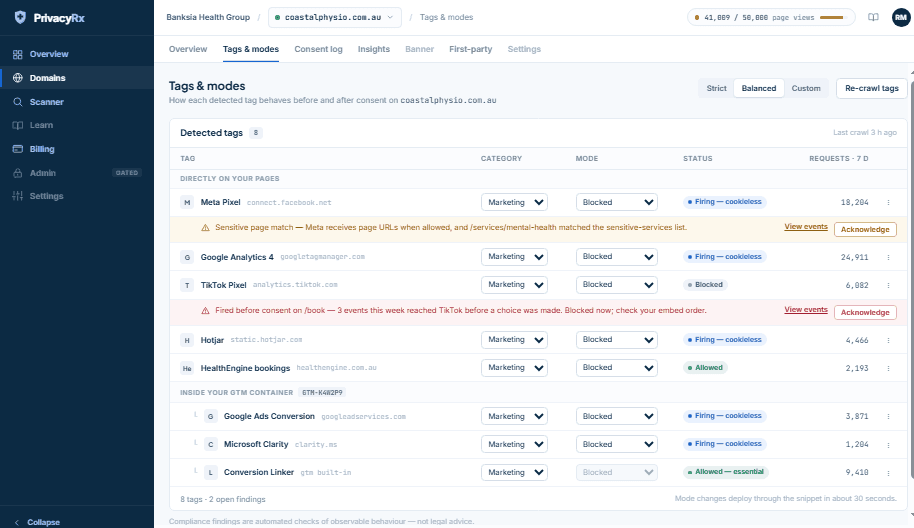Click the Hotjar tag icon
Image resolution: width=914 pixels, height=528 pixels.
click(187, 340)
